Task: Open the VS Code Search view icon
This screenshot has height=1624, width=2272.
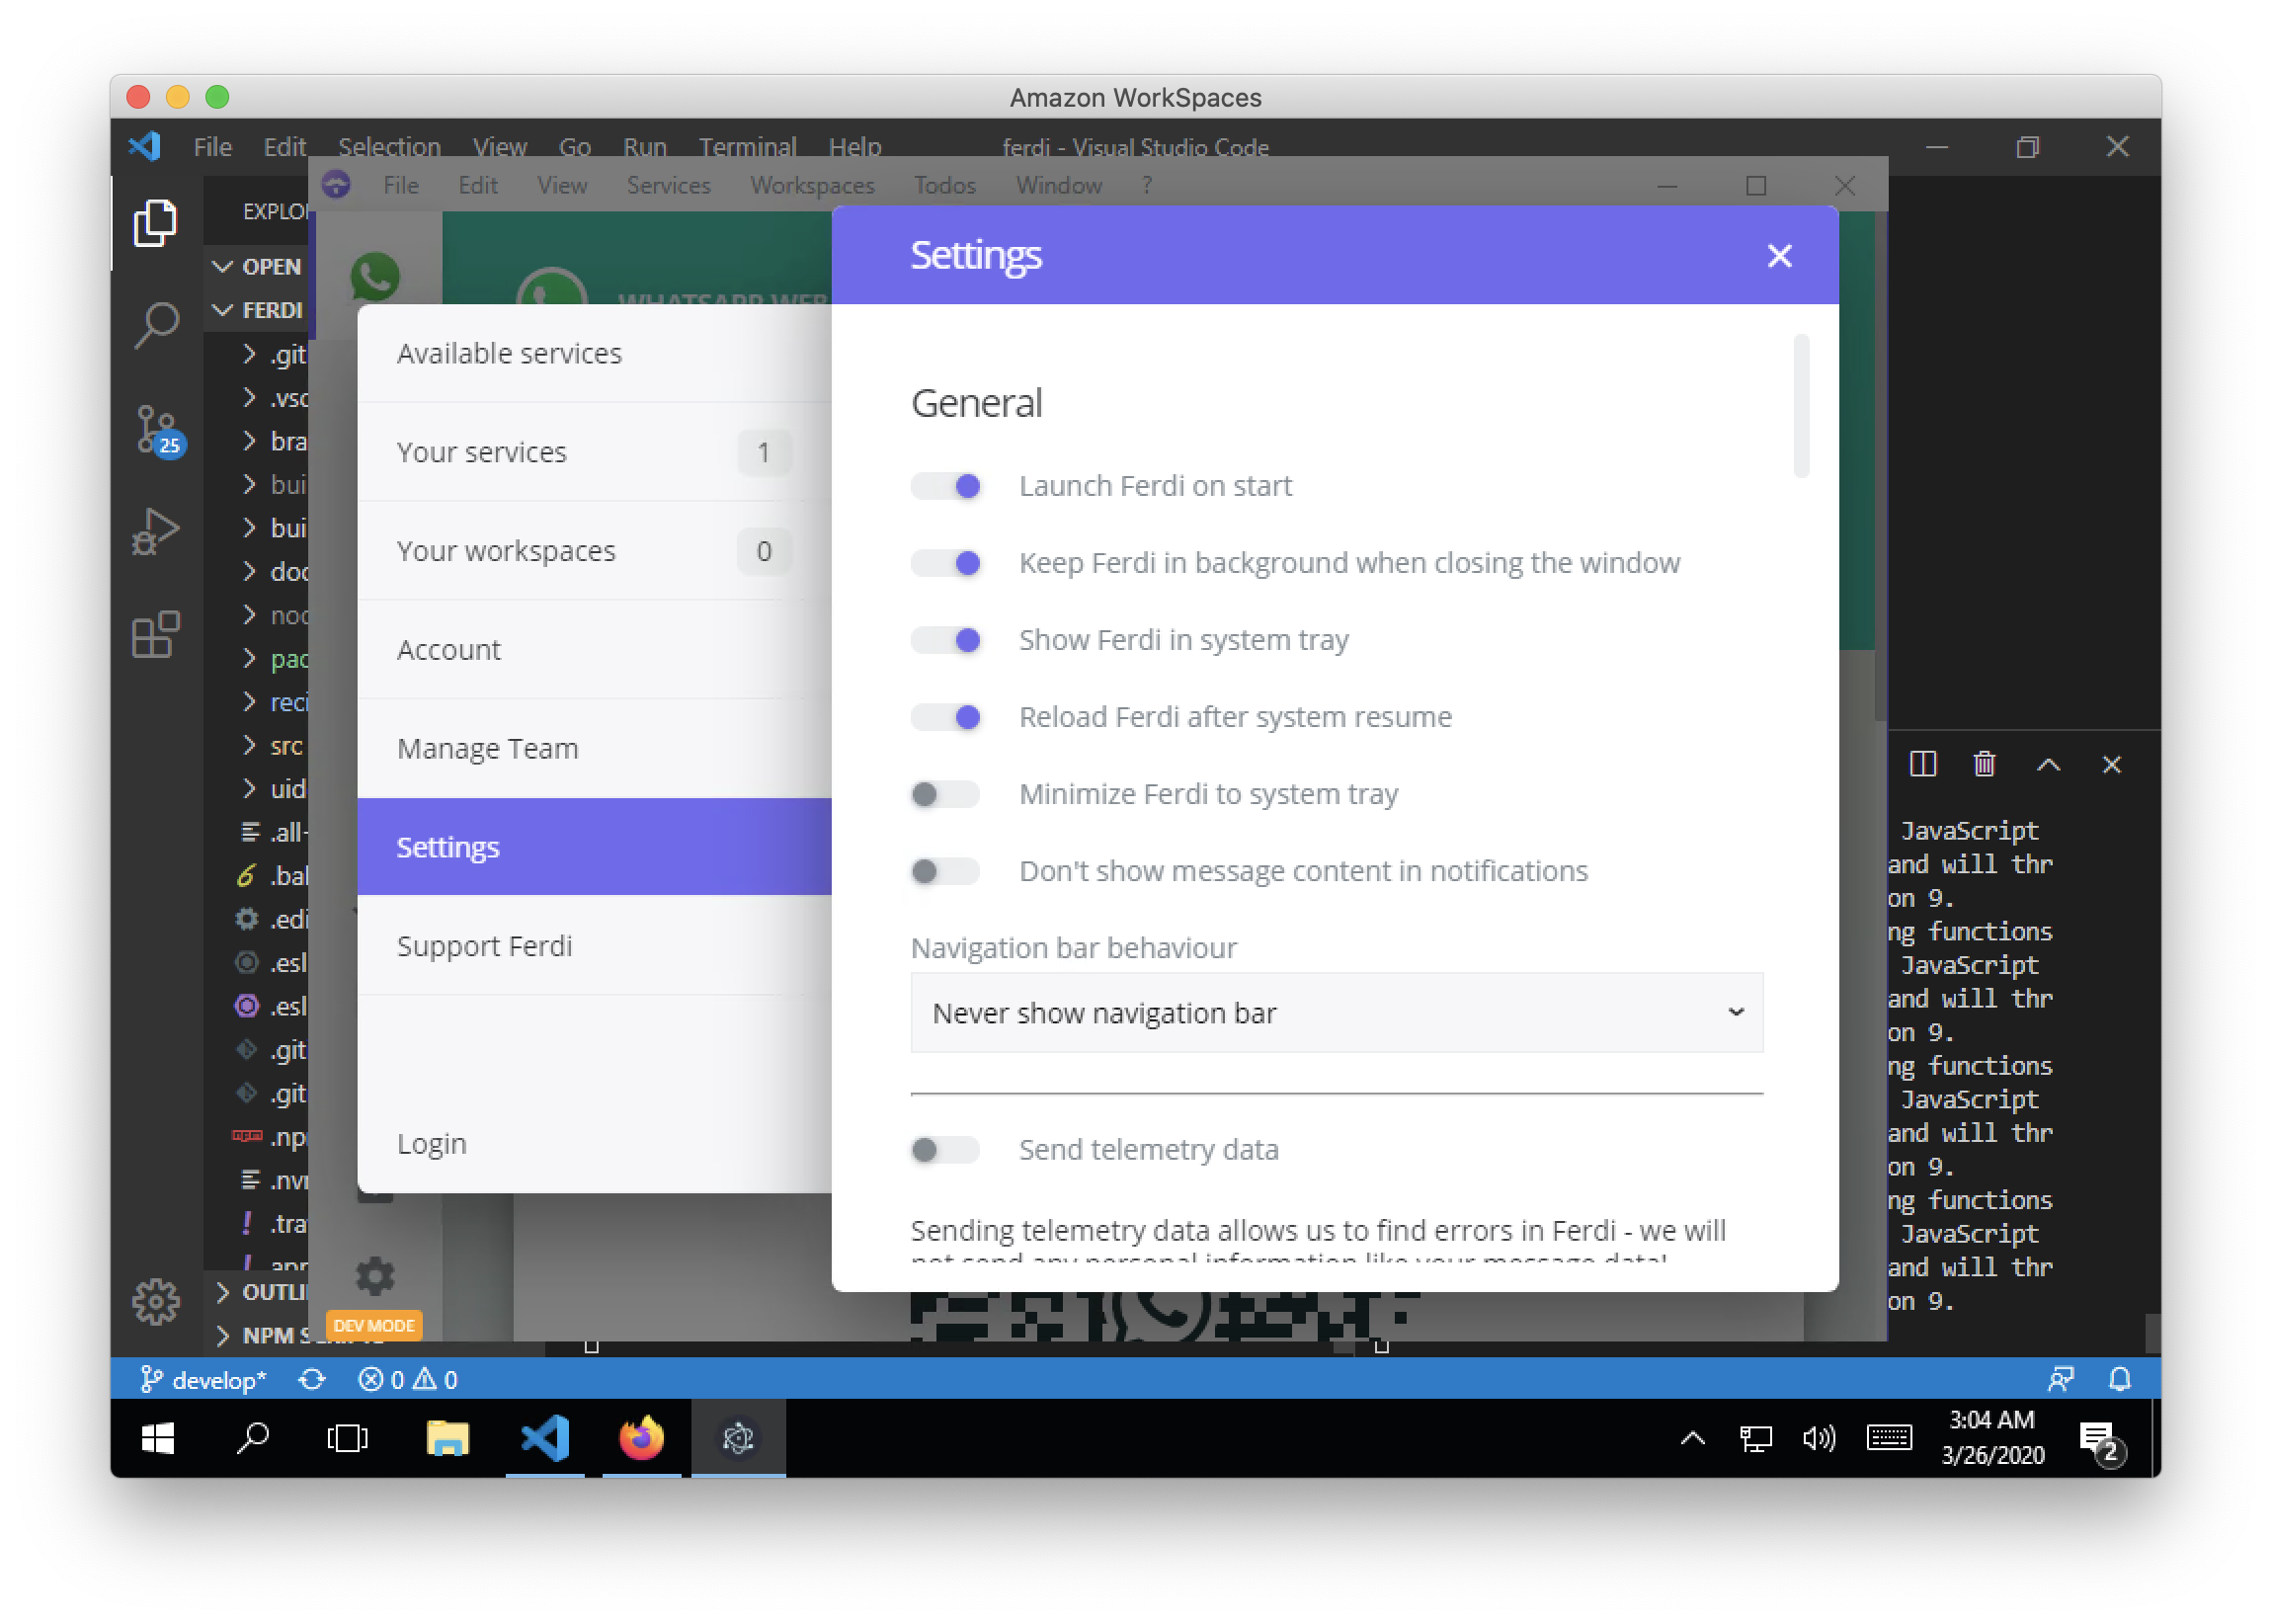Action: [155, 325]
